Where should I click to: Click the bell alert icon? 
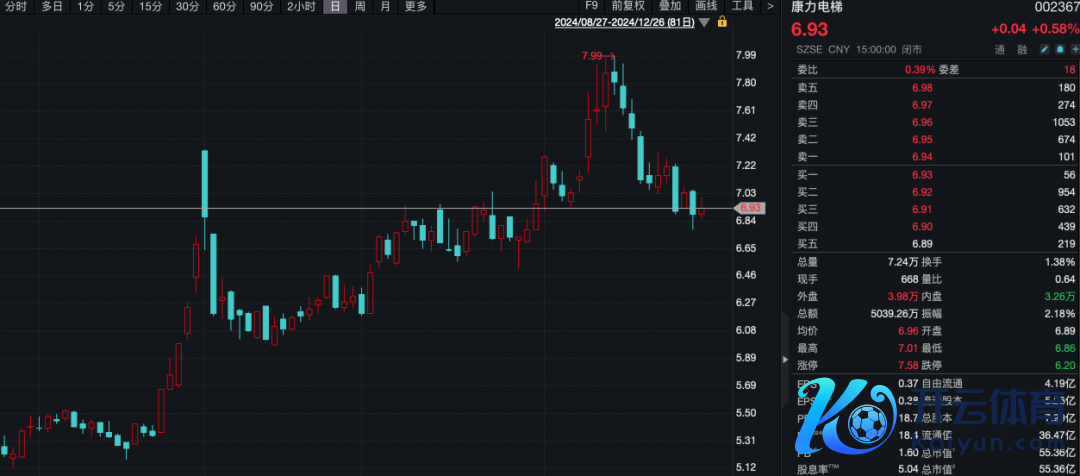click(1059, 49)
